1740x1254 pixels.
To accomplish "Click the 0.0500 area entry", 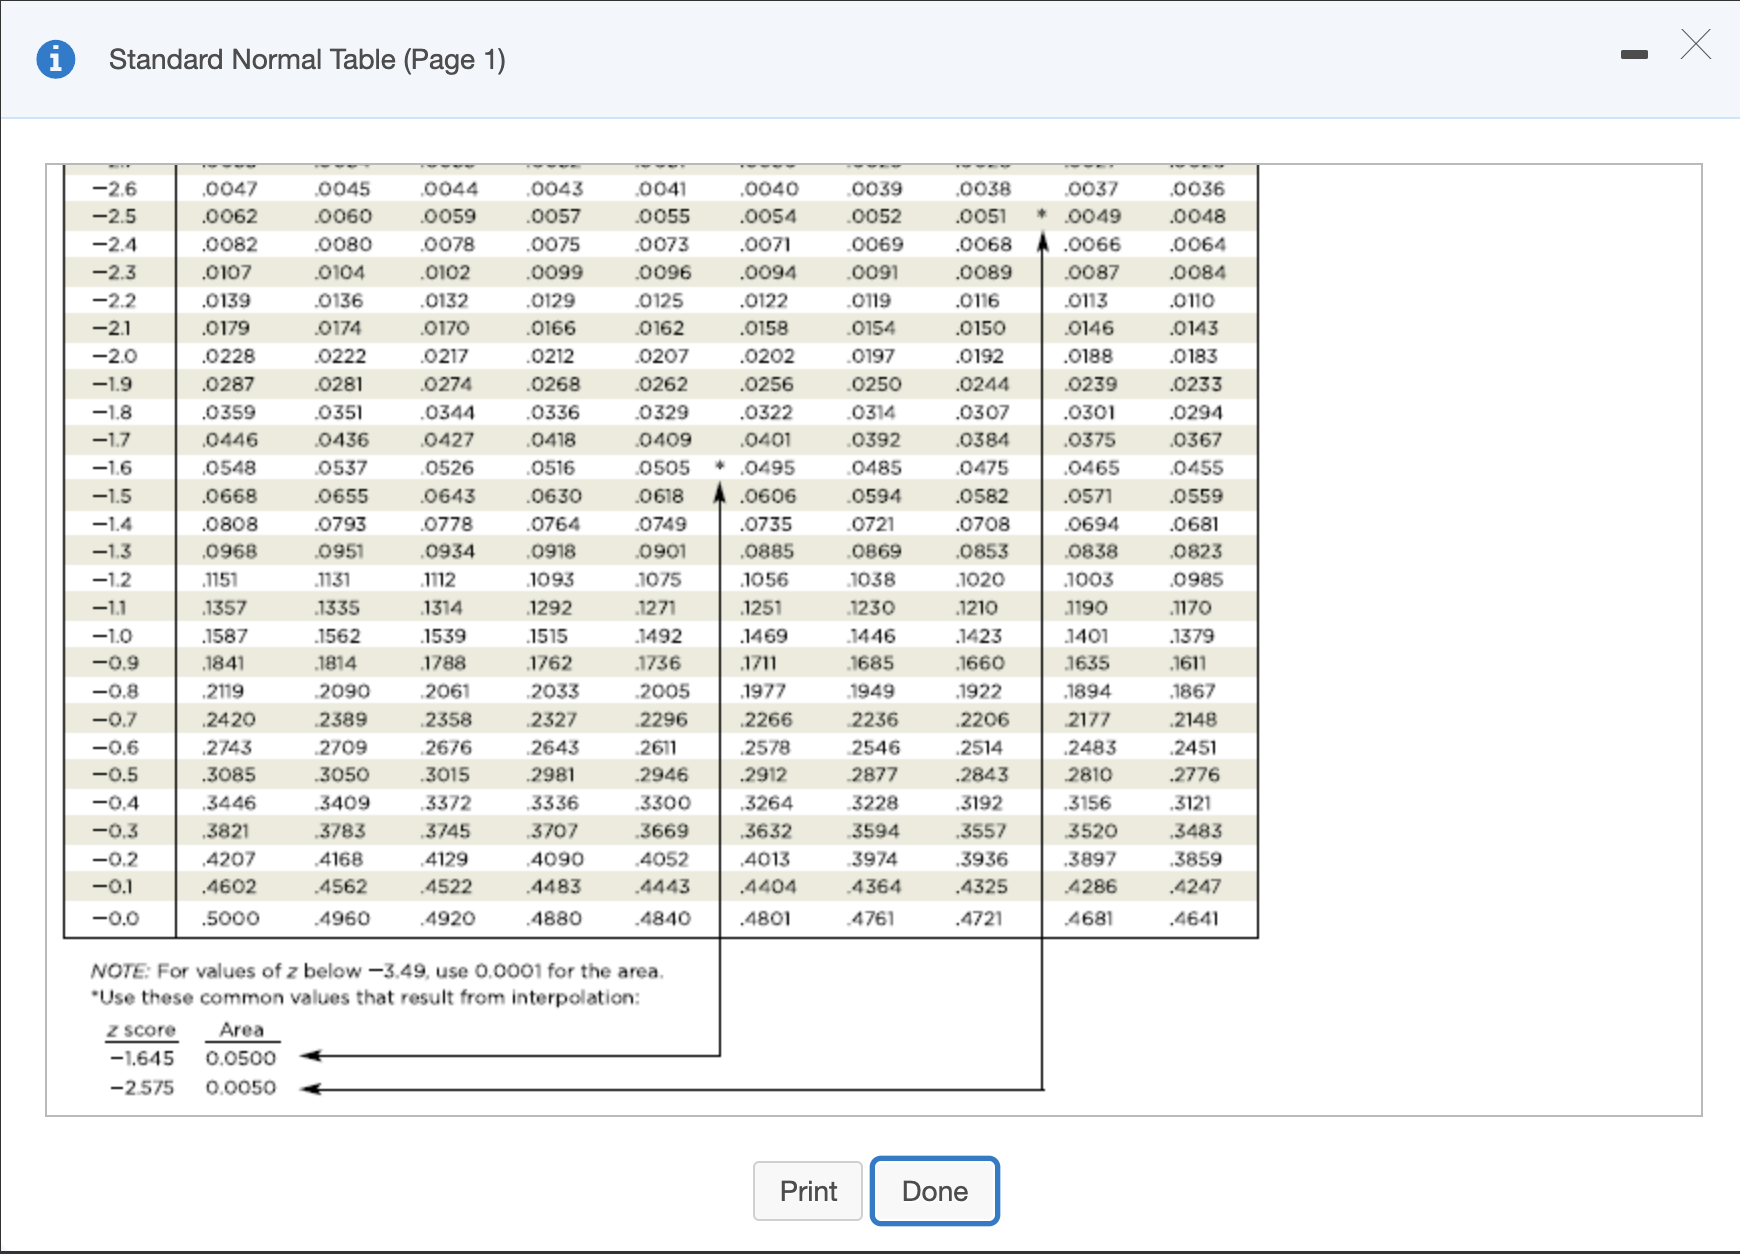I will pos(241,1058).
